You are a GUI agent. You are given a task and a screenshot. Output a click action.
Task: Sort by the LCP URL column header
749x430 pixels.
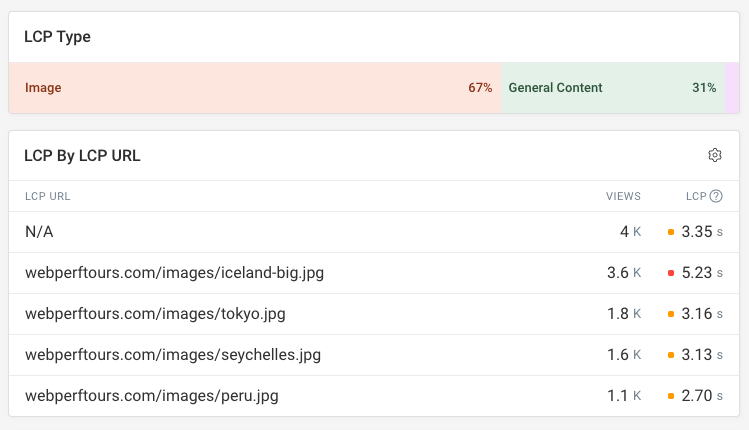click(x=48, y=196)
